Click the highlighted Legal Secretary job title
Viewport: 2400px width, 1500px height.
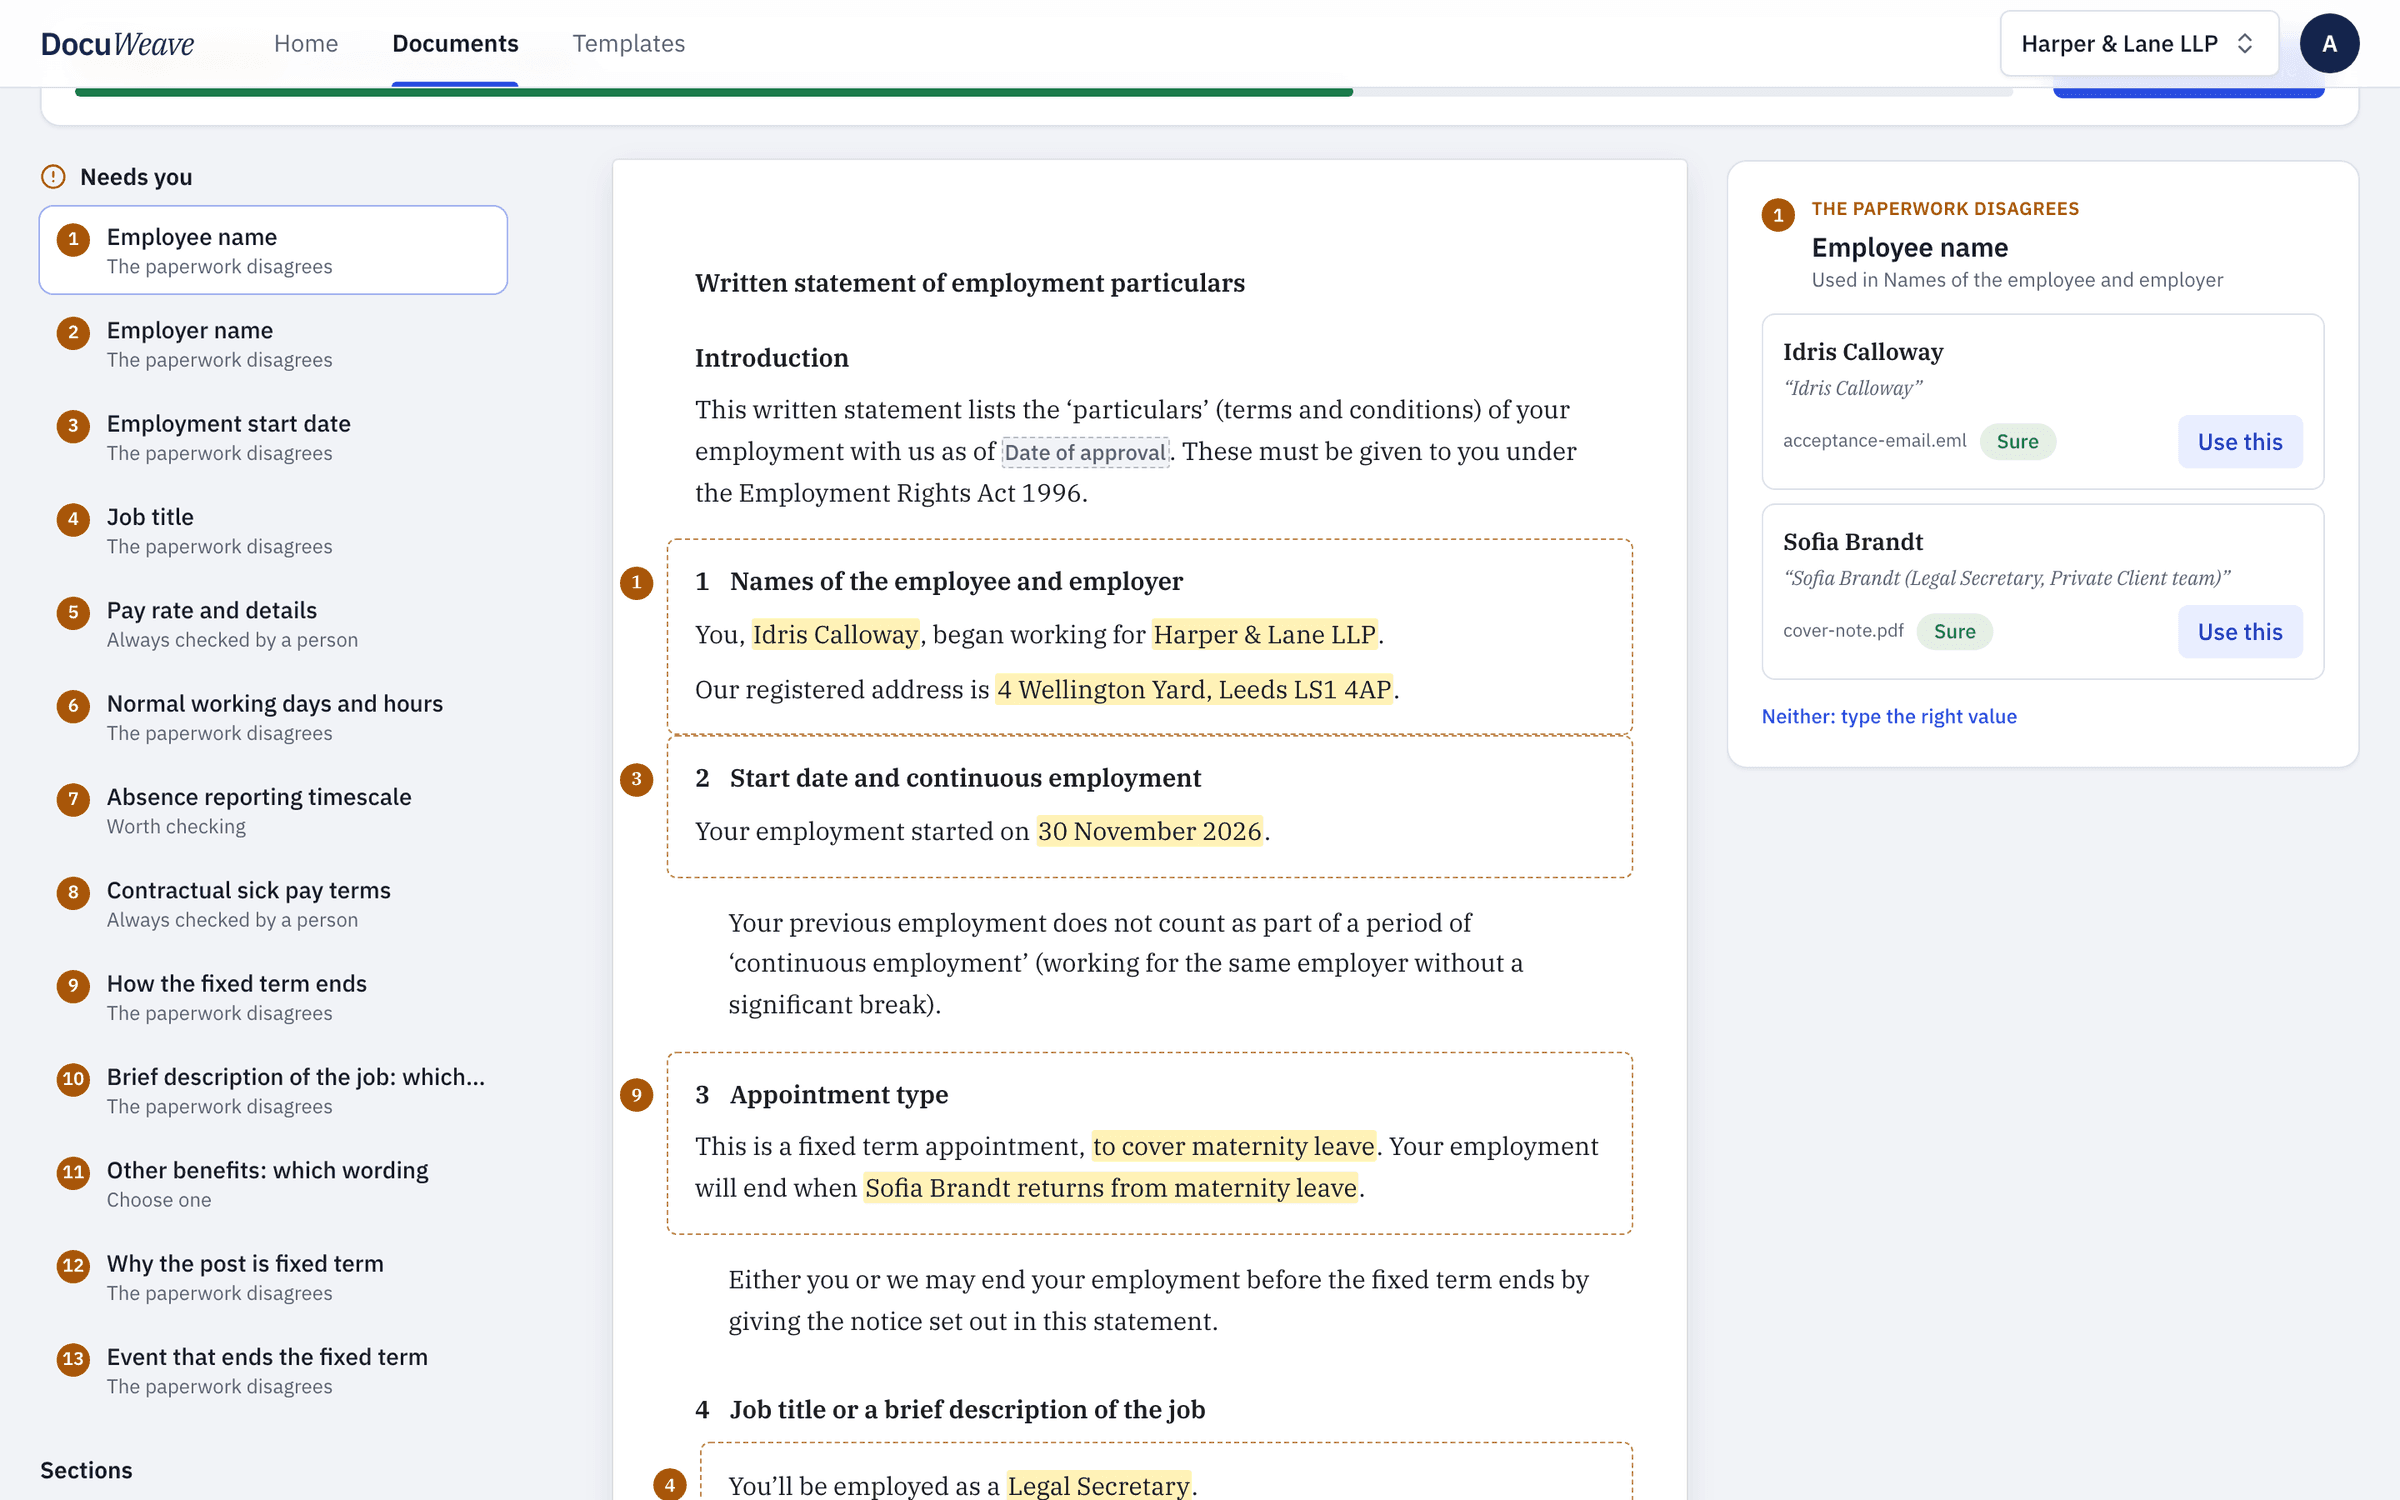(1099, 1486)
